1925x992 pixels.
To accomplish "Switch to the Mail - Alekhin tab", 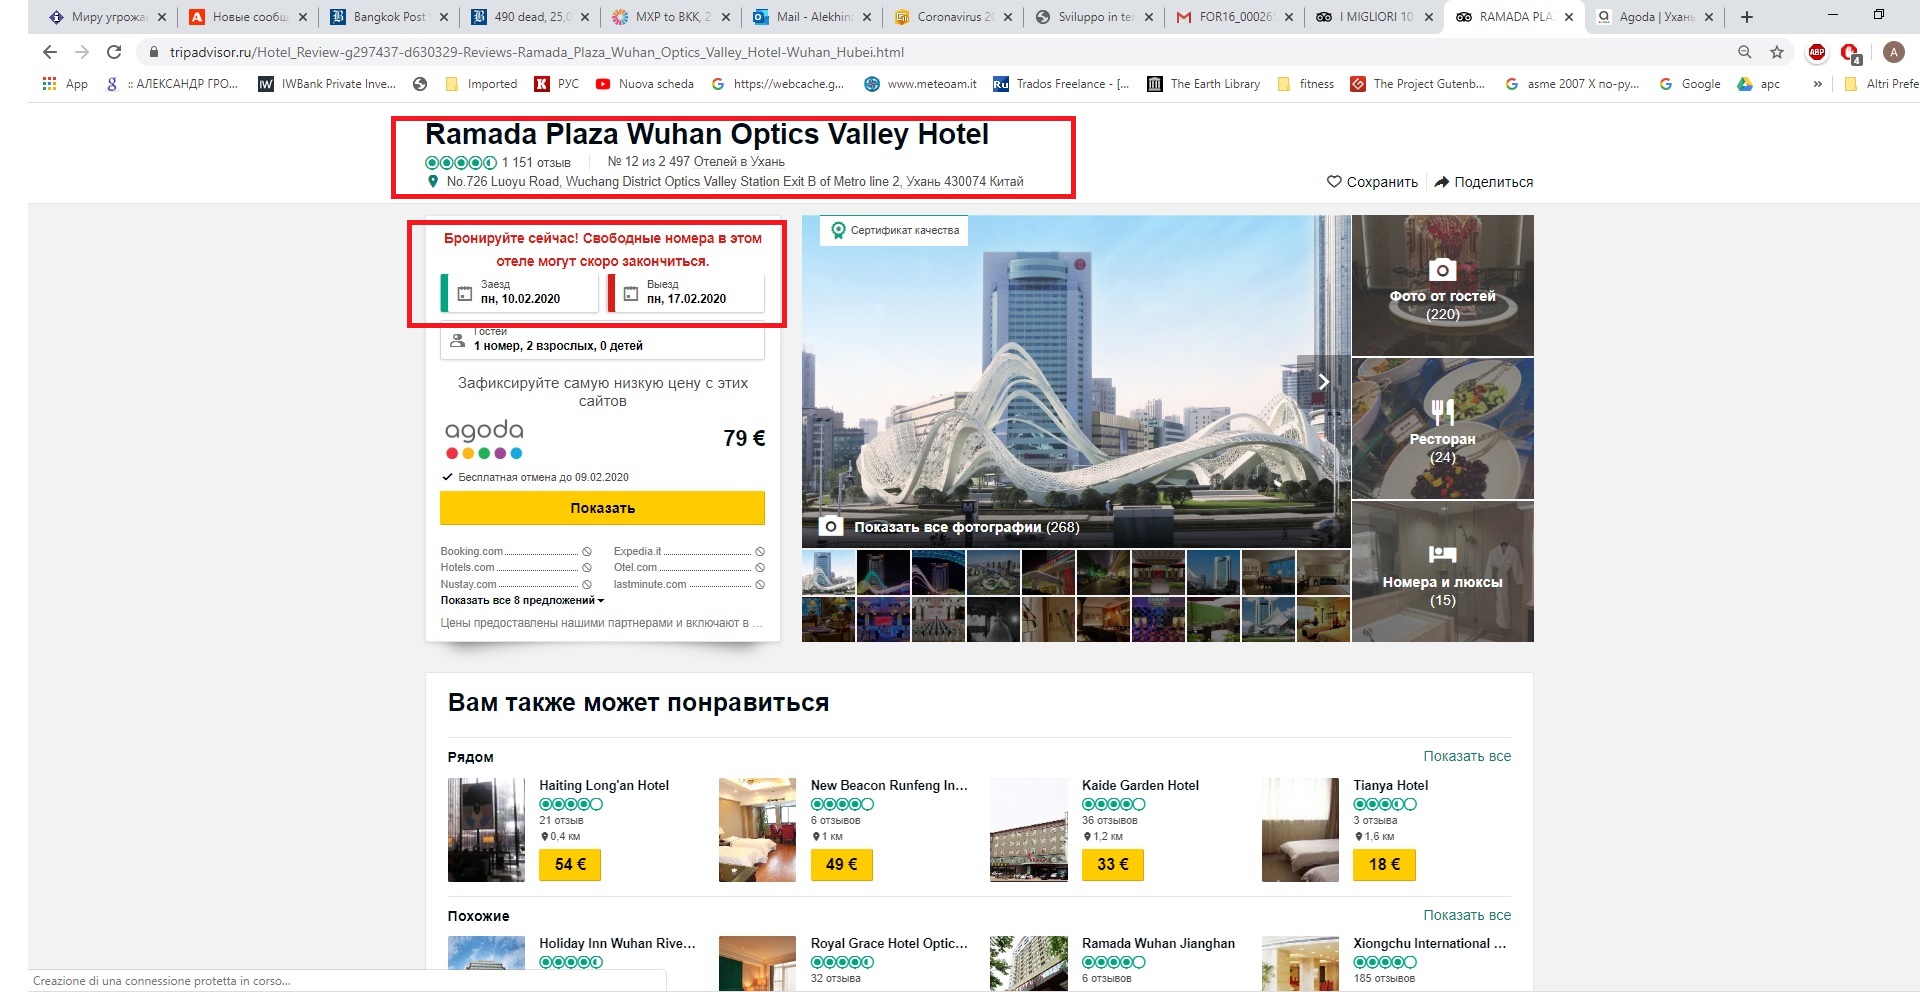I will (x=812, y=17).
